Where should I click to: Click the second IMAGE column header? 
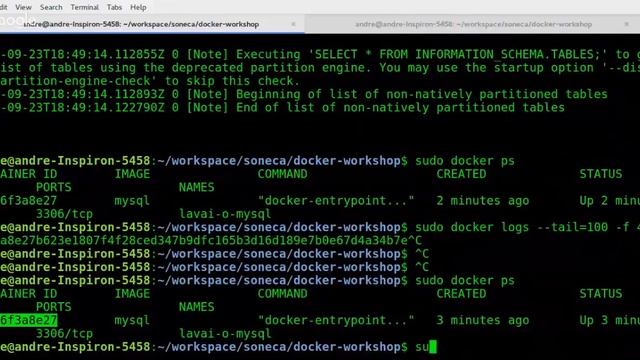pos(132,294)
